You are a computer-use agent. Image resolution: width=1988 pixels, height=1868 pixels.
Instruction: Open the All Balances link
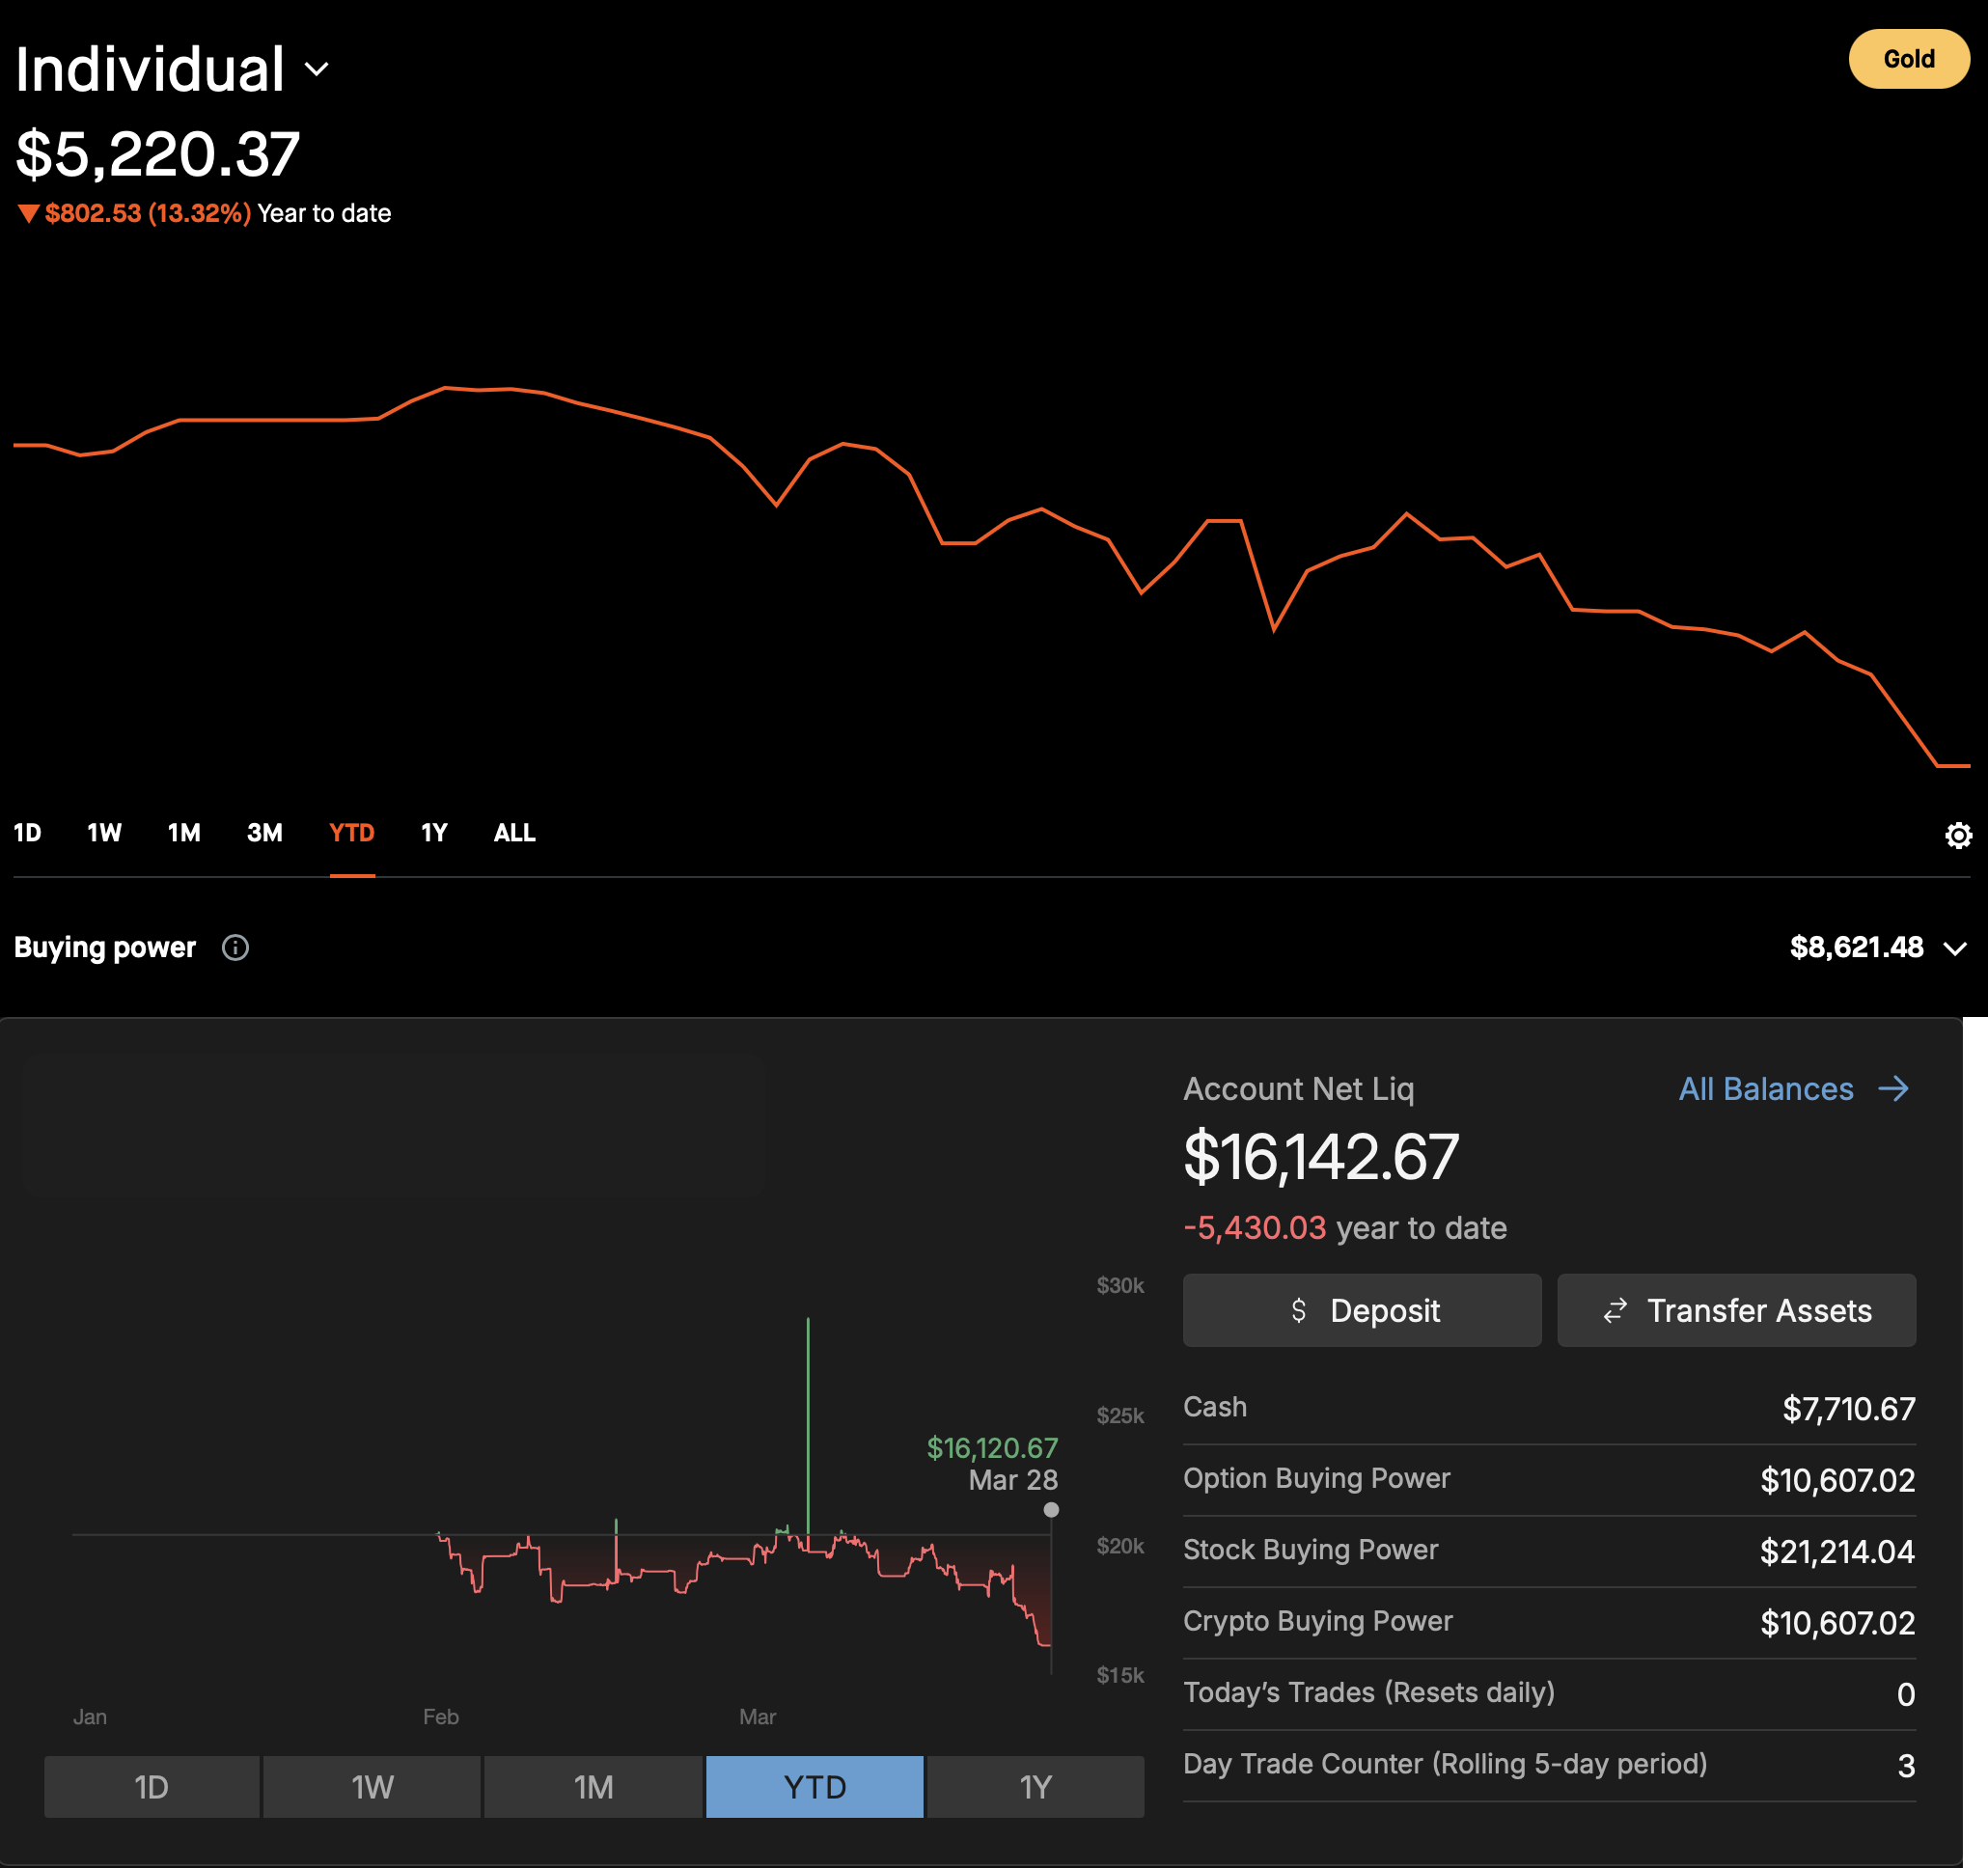(1765, 1088)
